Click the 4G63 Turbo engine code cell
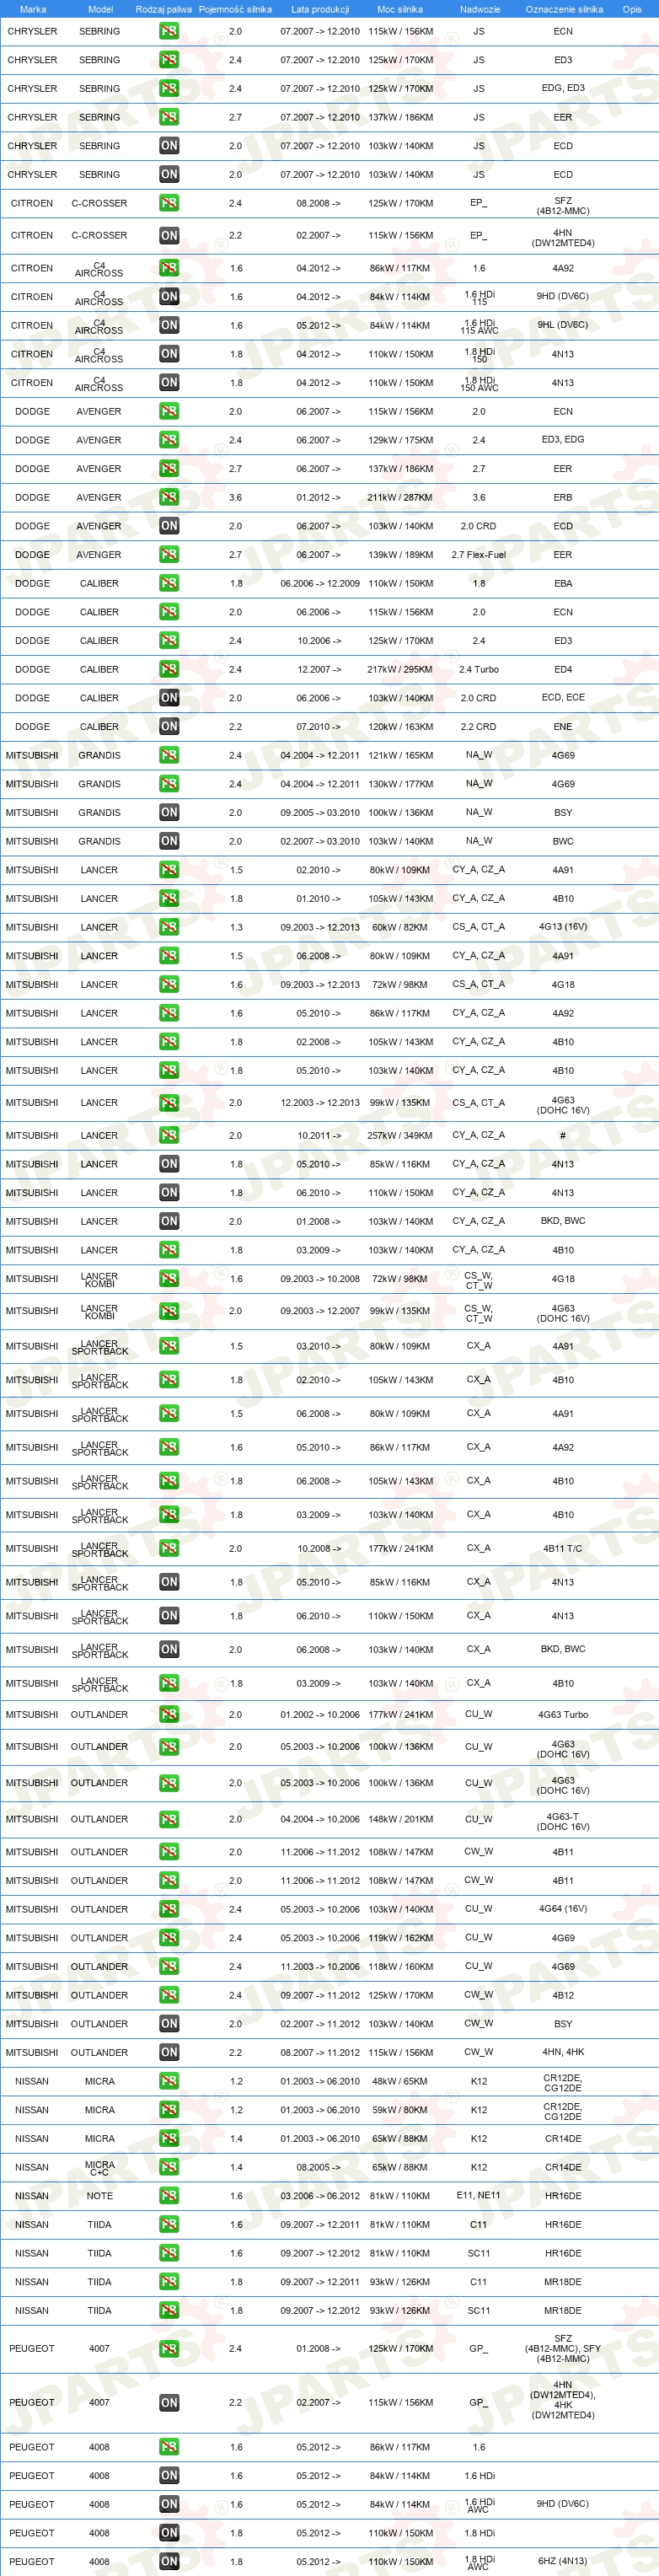This screenshot has height=2576, width=659. click(x=563, y=1714)
